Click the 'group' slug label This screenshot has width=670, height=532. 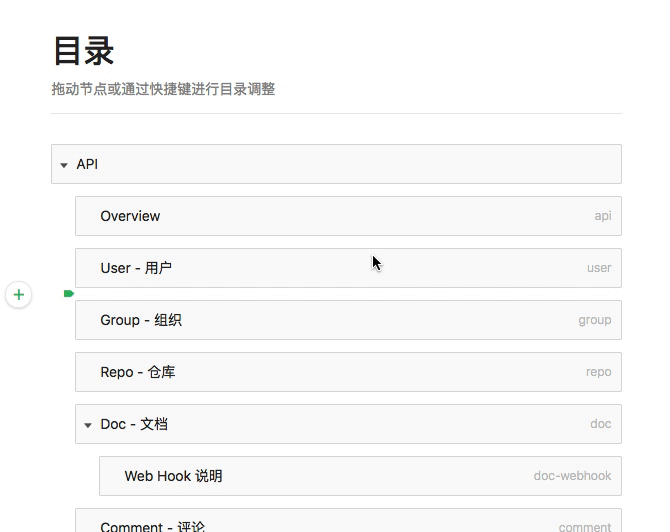click(x=594, y=320)
